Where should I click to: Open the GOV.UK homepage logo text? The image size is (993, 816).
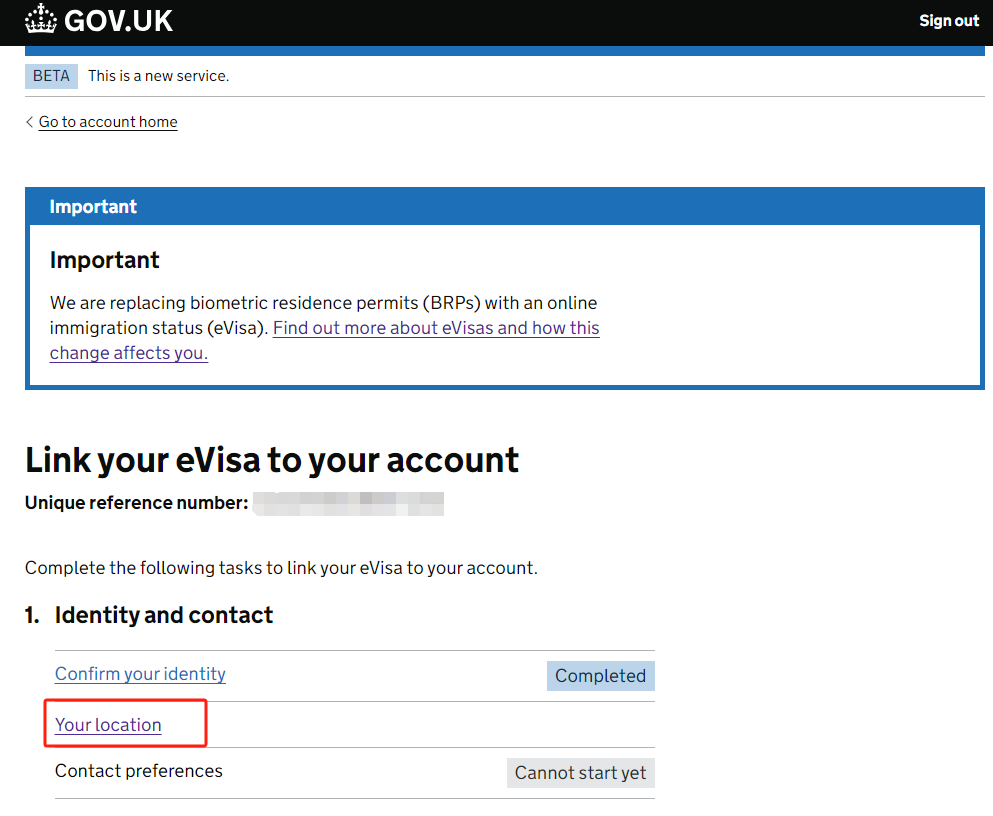coord(118,21)
